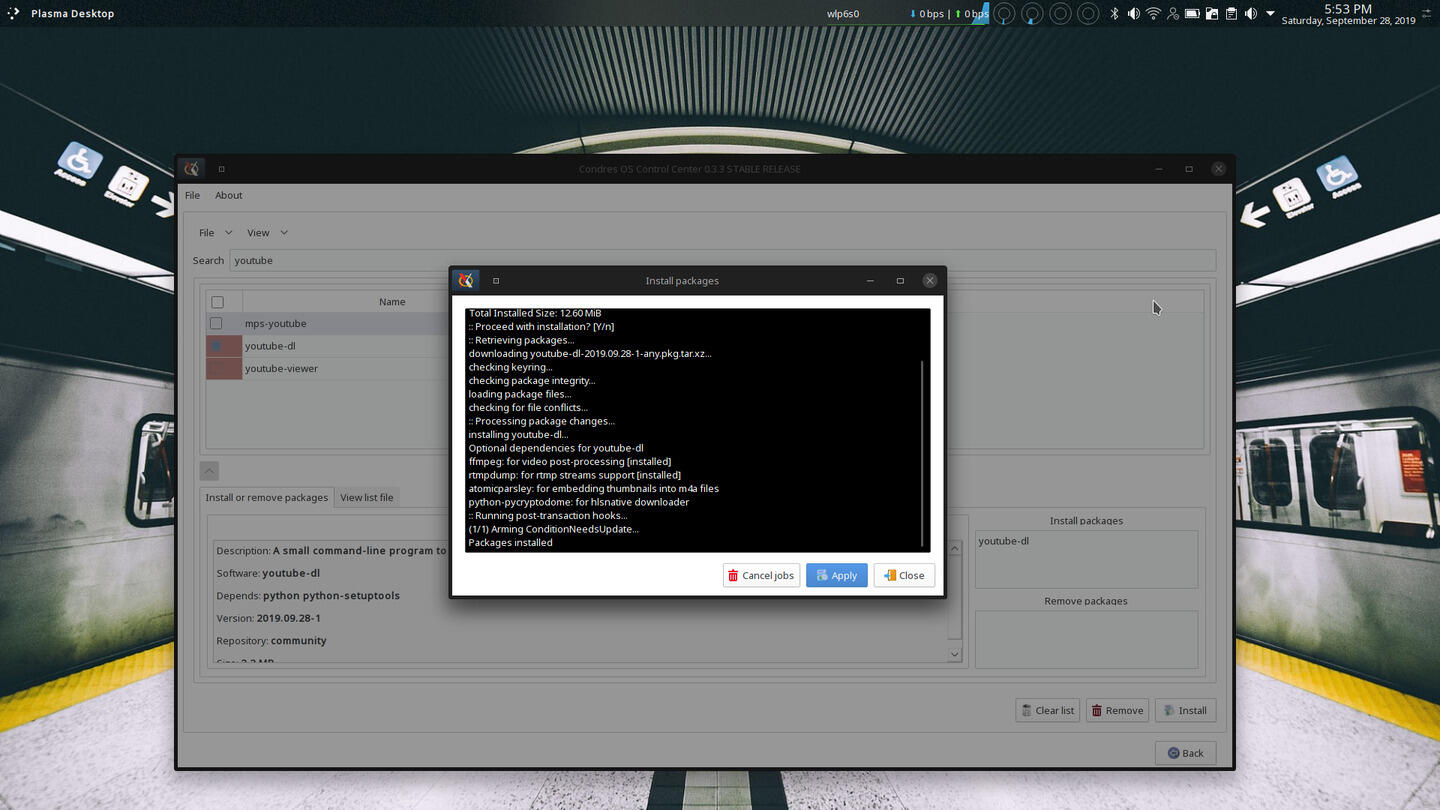Click 'Packages installed' line in terminal
This screenshot has width=1440, height=810.
510,543
